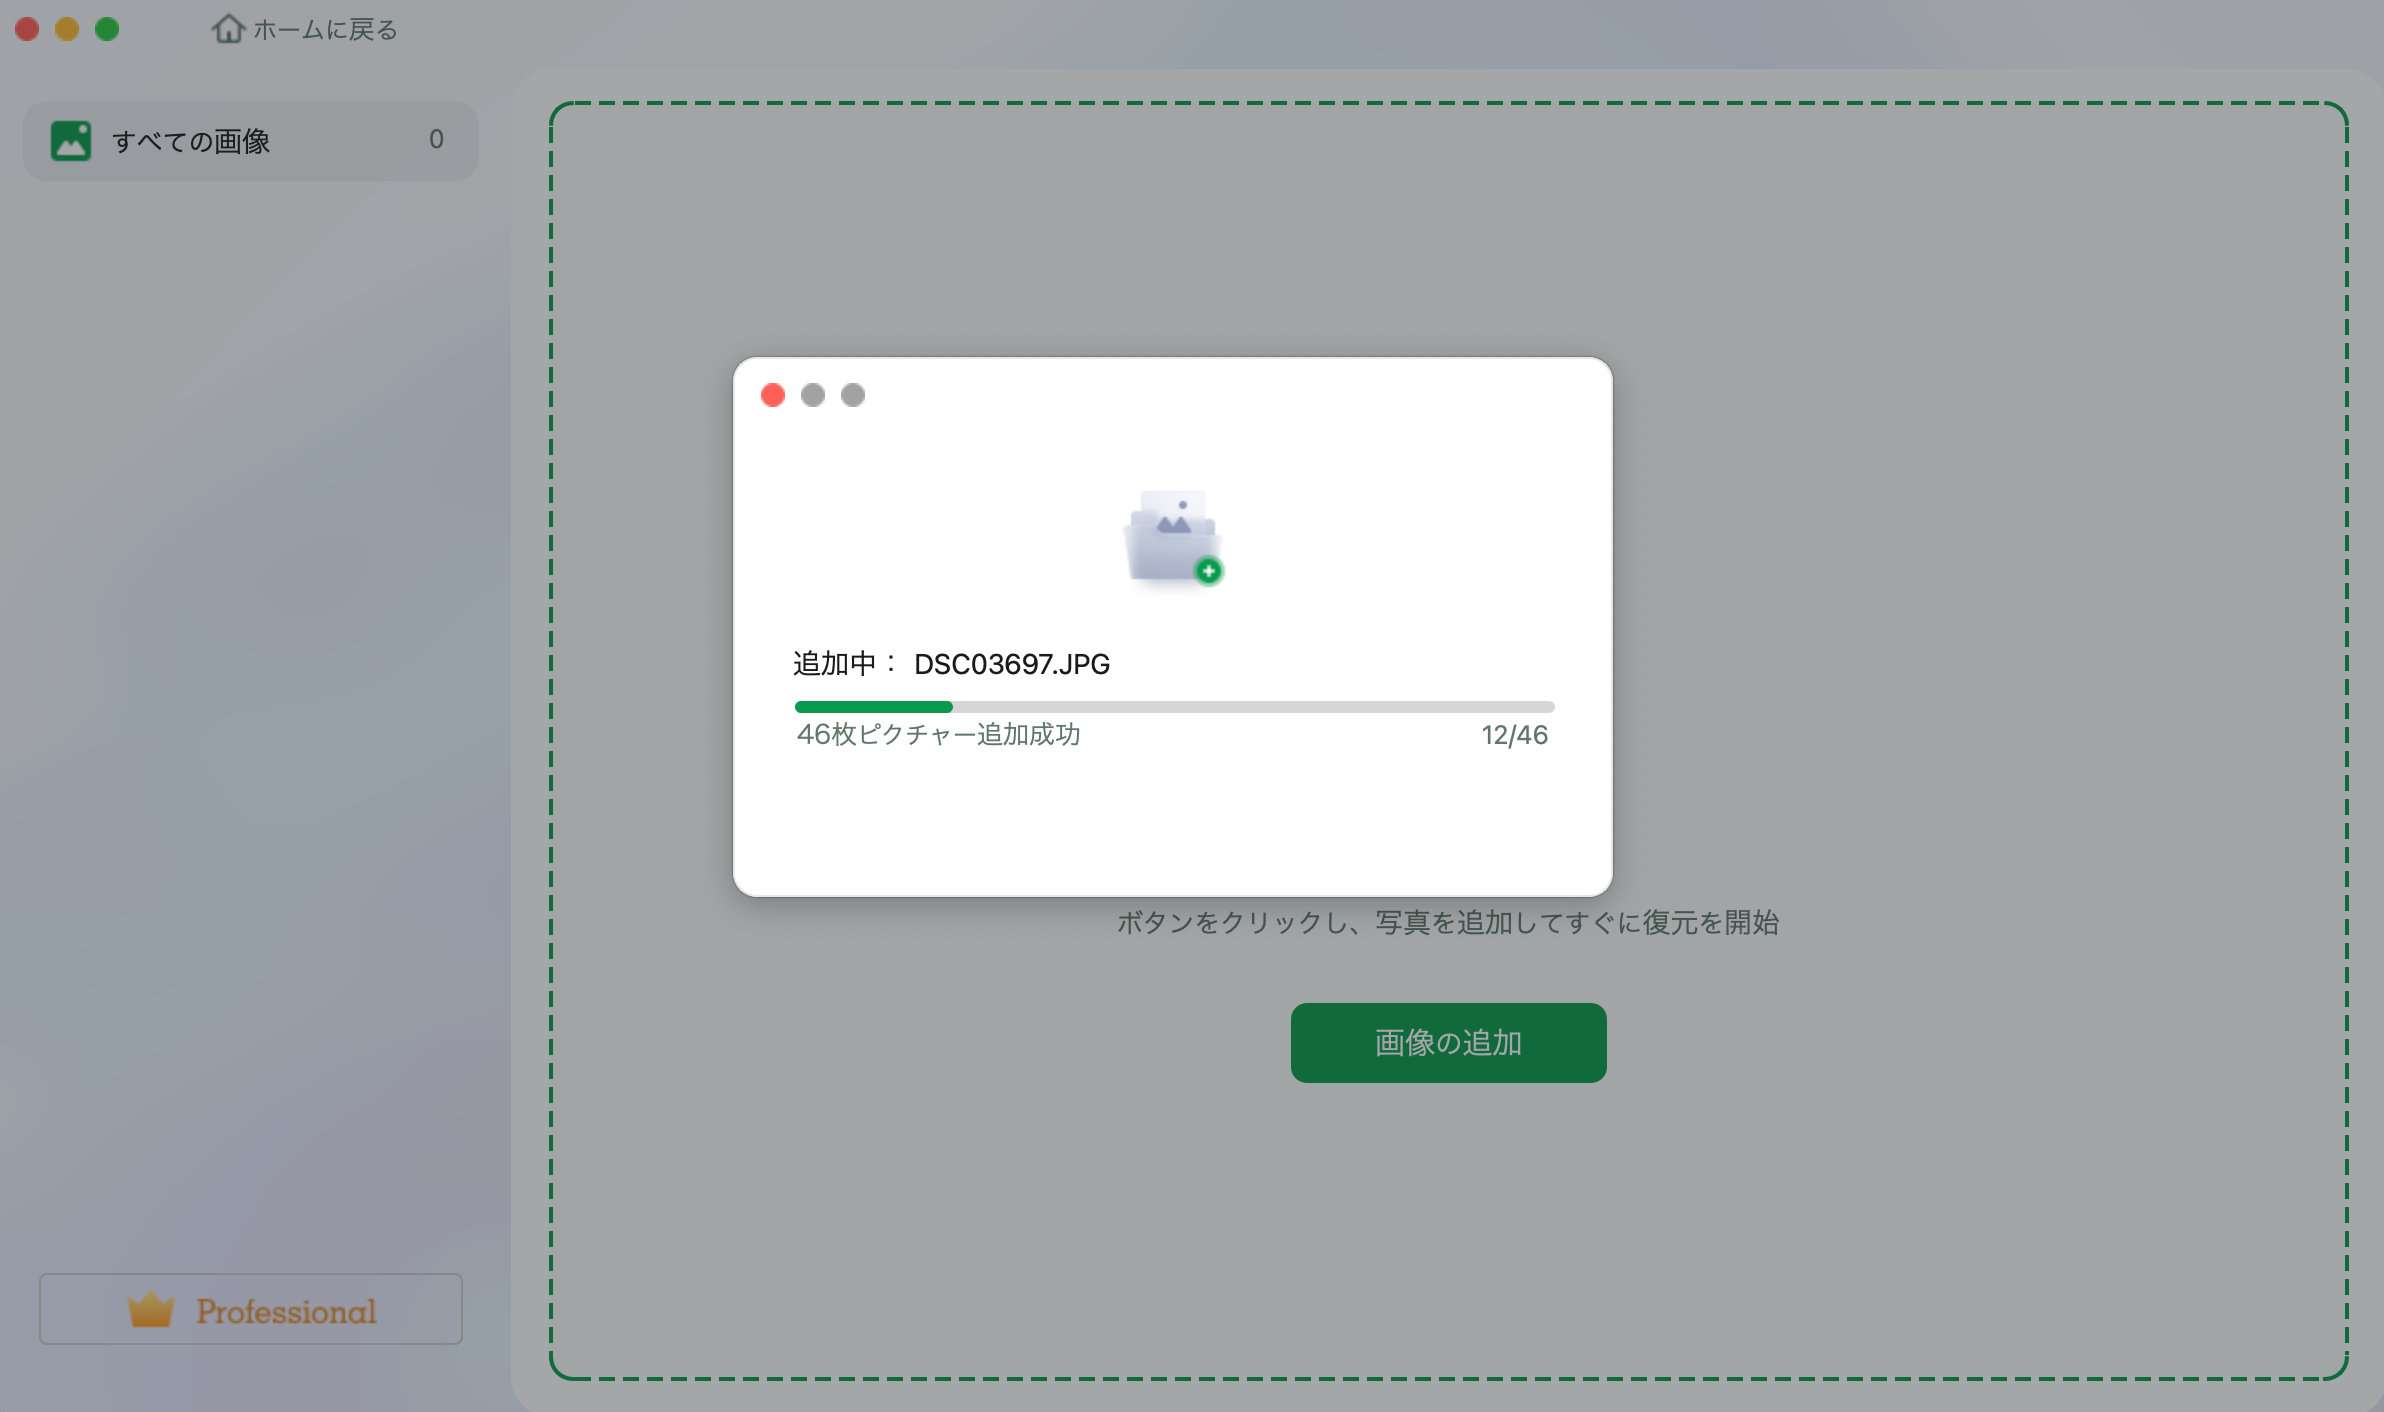Screen dimensions: 2384x1412
Task: Maximize the main window with green button
Action: 107,29
